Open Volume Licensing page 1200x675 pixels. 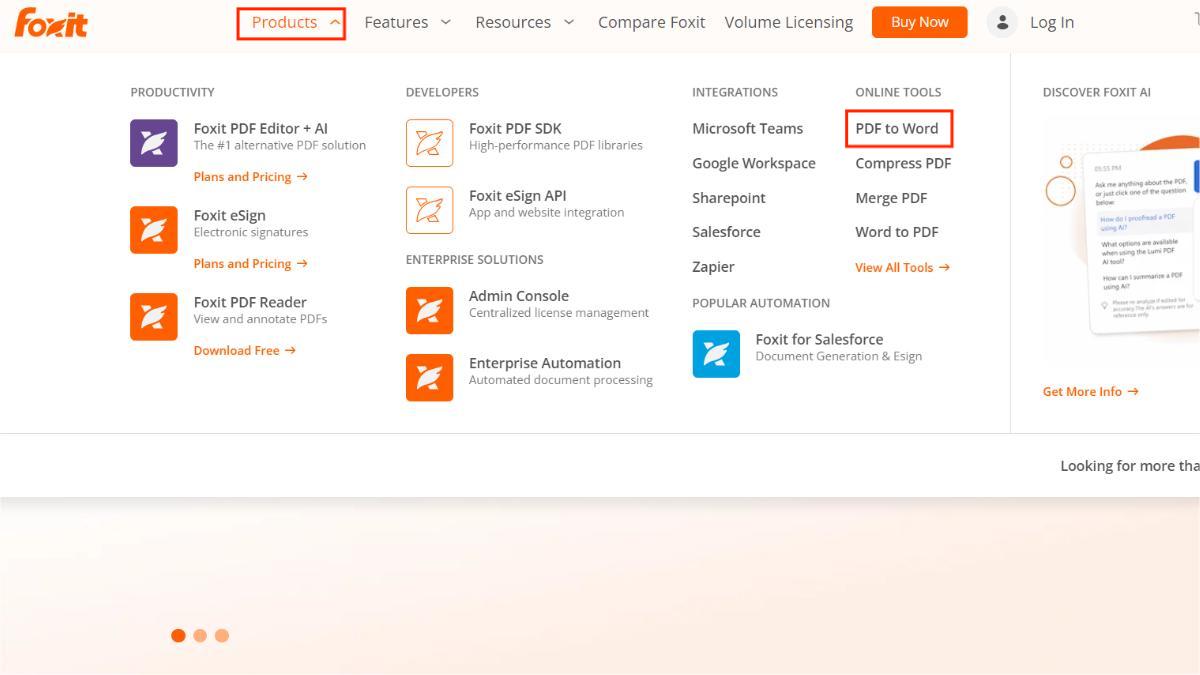(x=789, y=22)
